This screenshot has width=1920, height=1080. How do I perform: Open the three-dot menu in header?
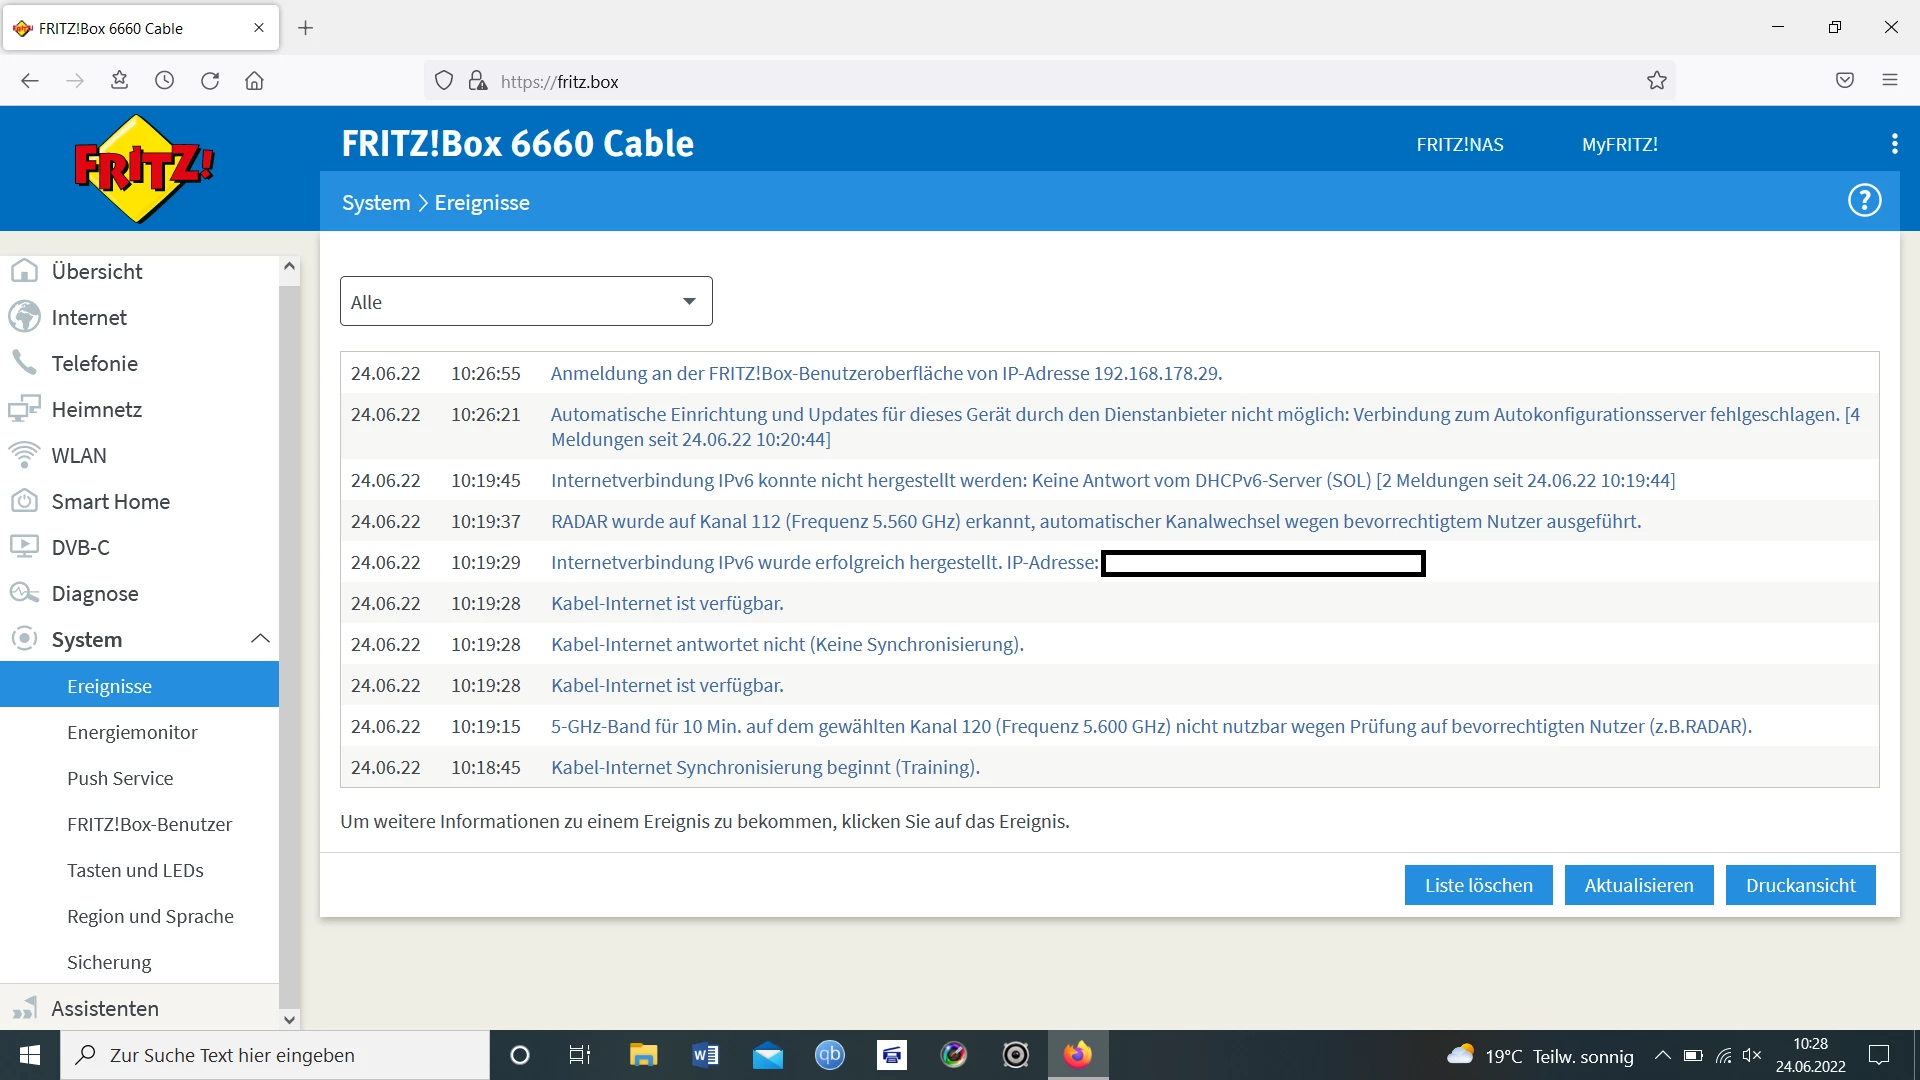pos(1894,144)
